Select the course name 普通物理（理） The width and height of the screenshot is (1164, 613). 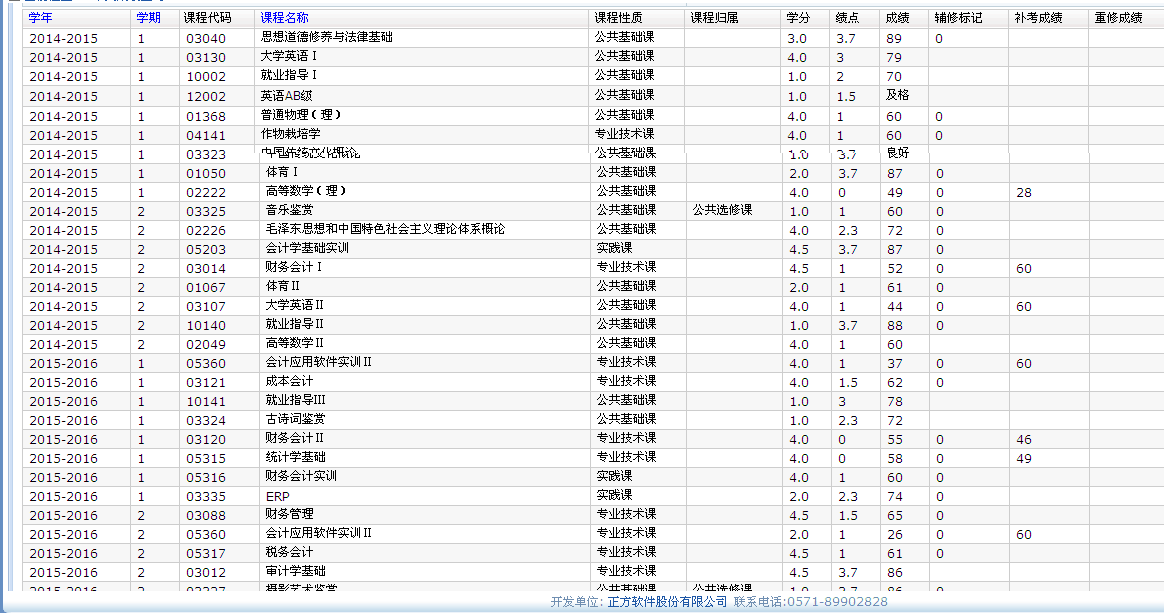301,115
